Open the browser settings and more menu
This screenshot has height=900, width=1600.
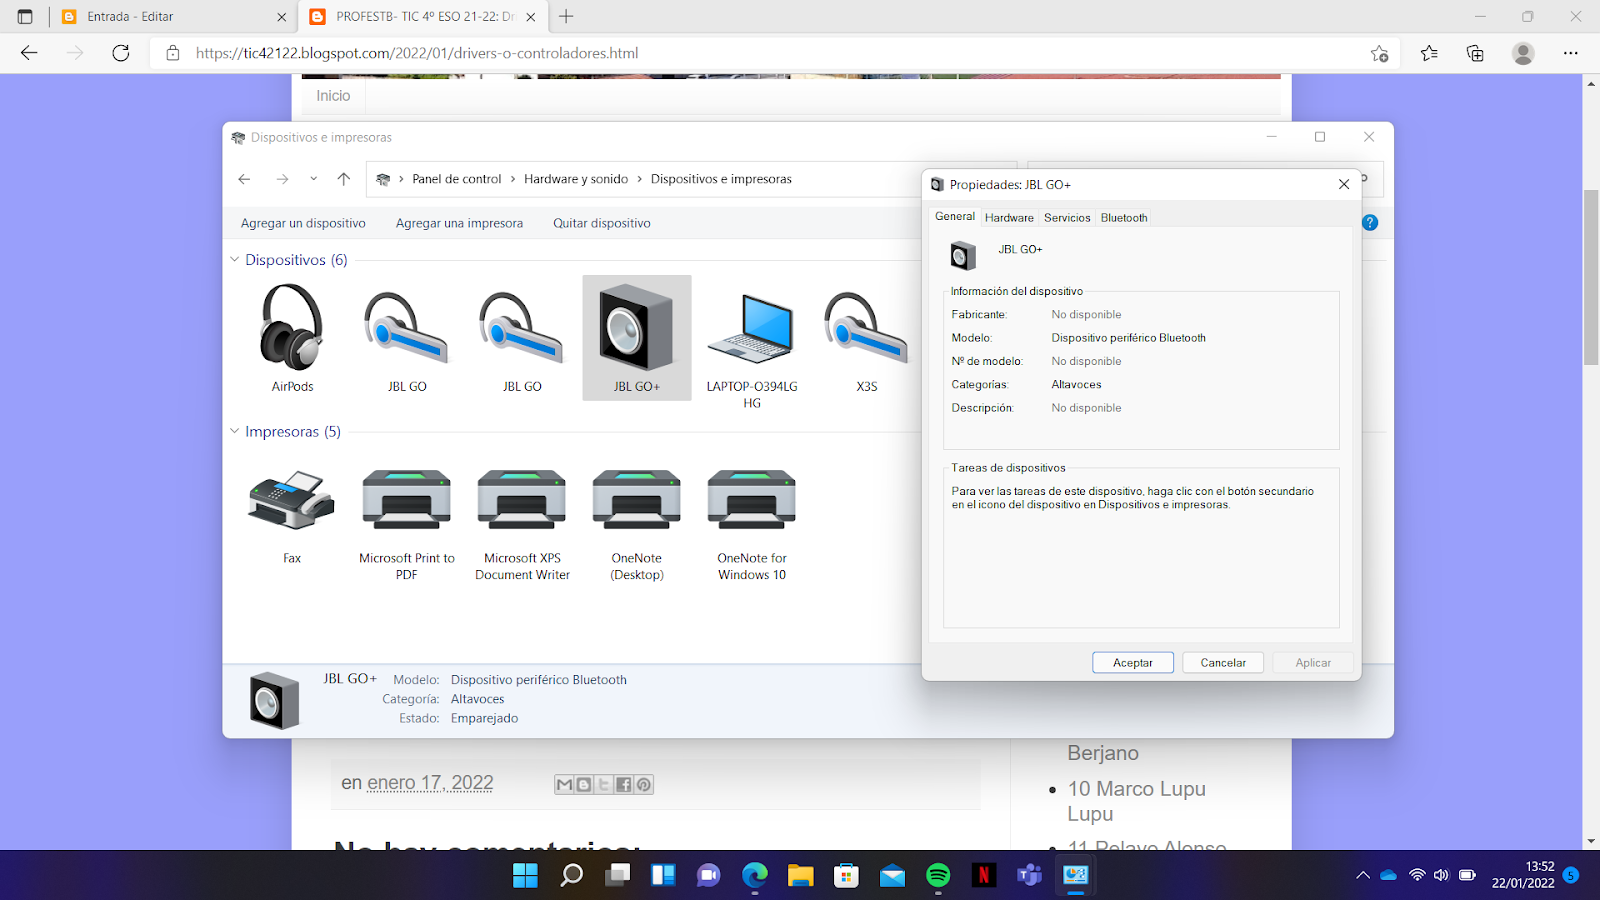[x=1571, y=53]
